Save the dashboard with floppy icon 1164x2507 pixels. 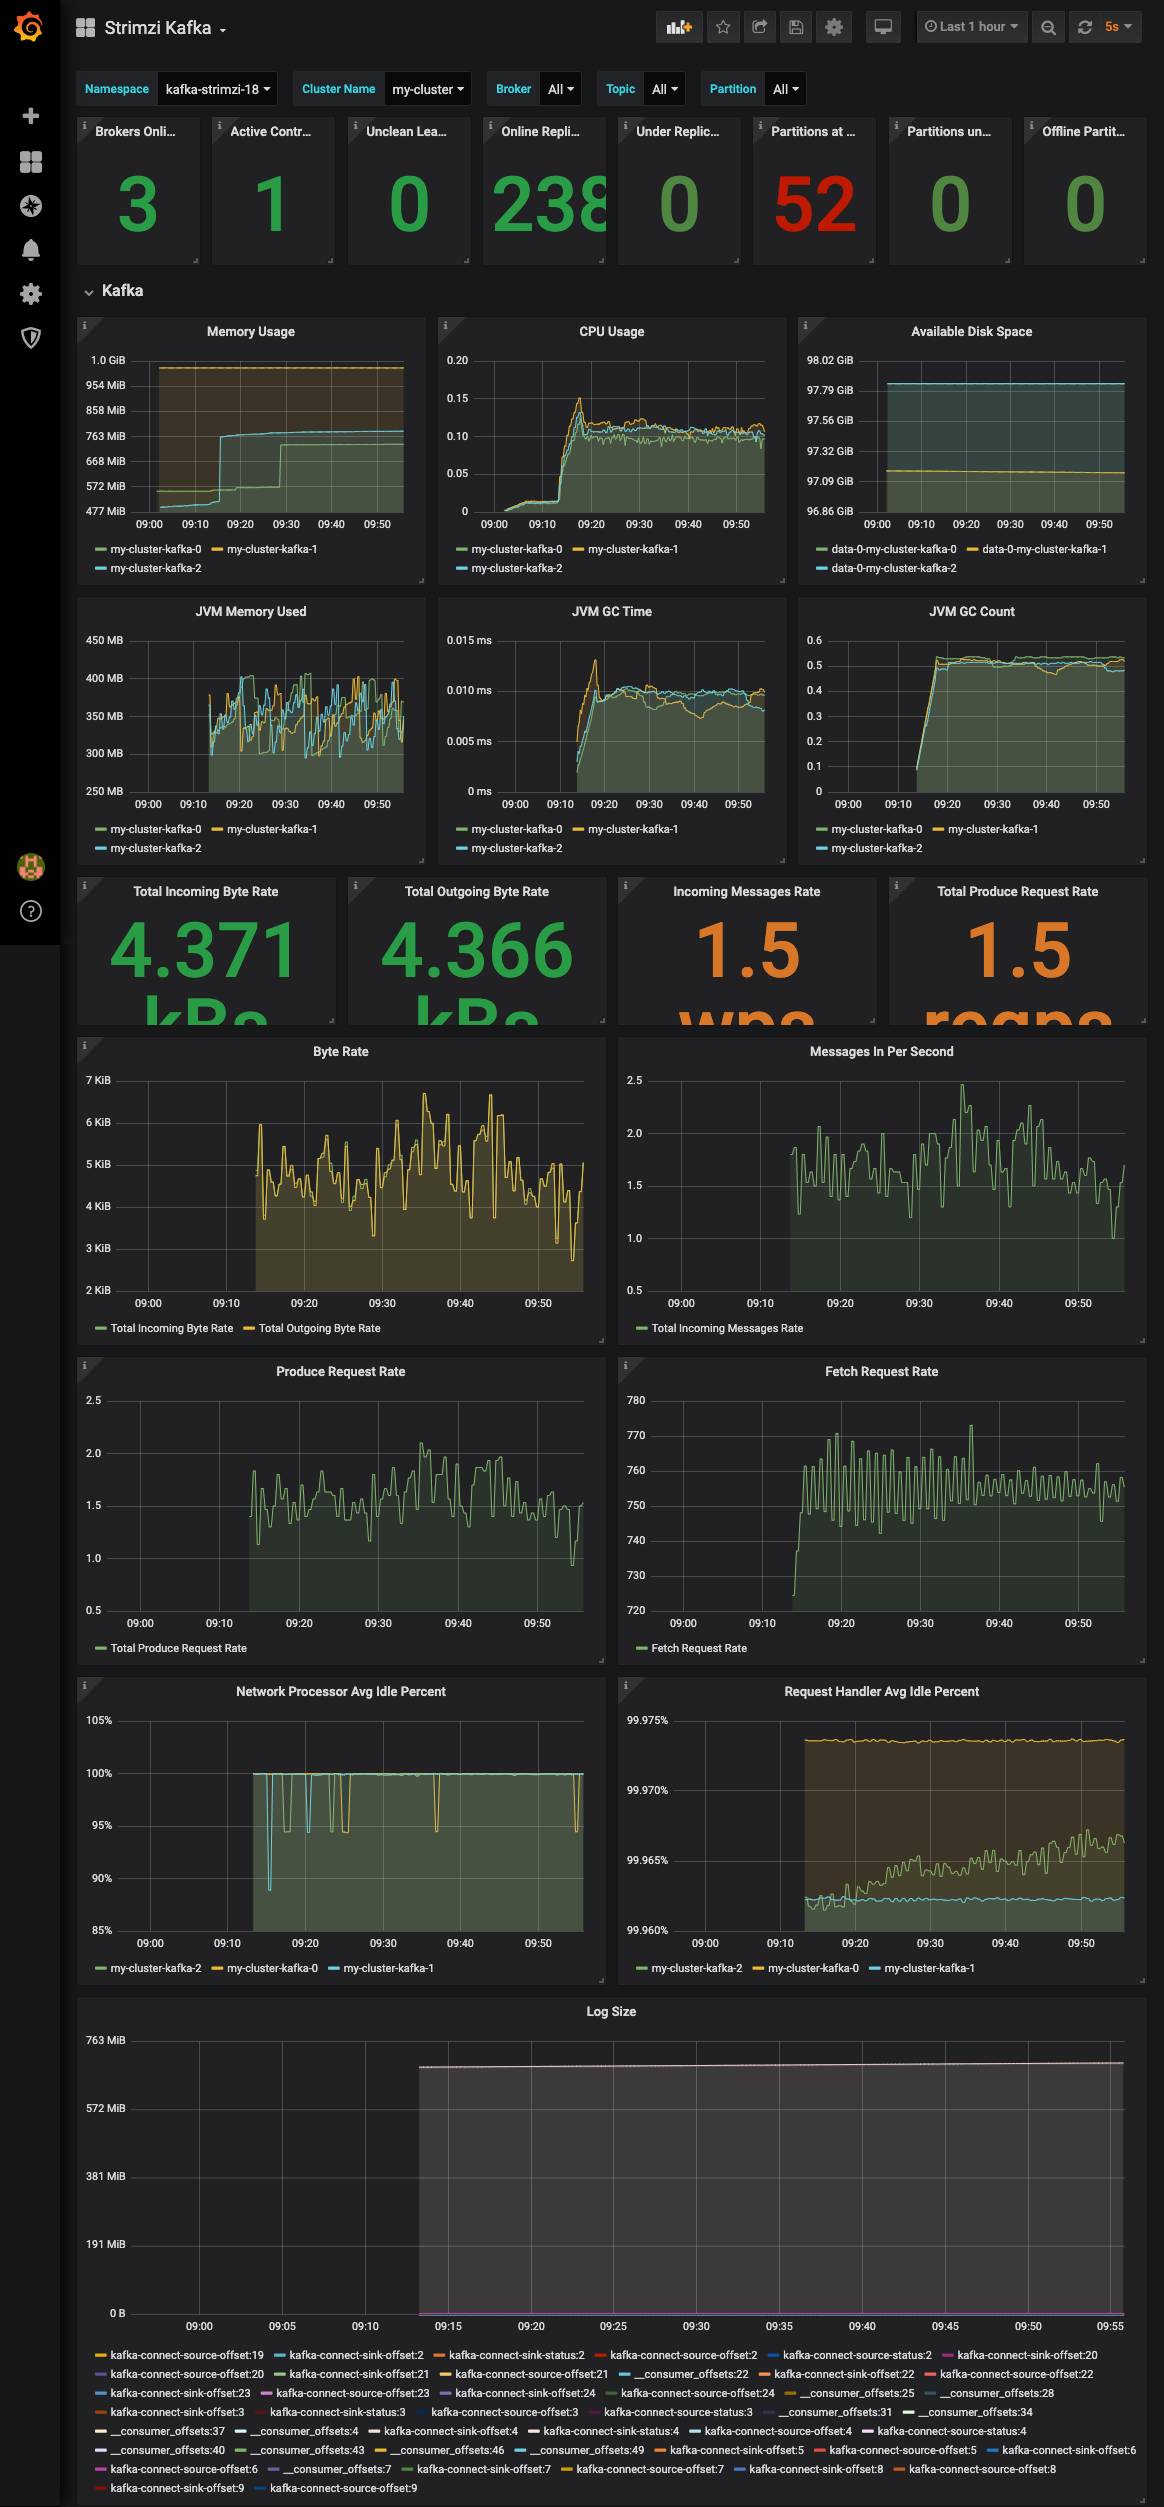coord(796,27)
